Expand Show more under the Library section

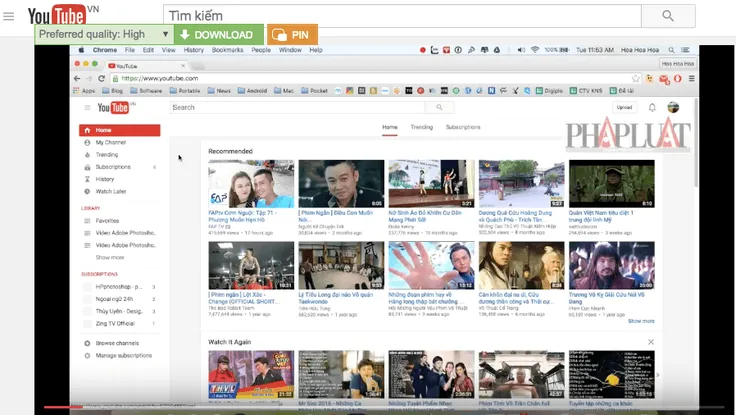(110, 257)
